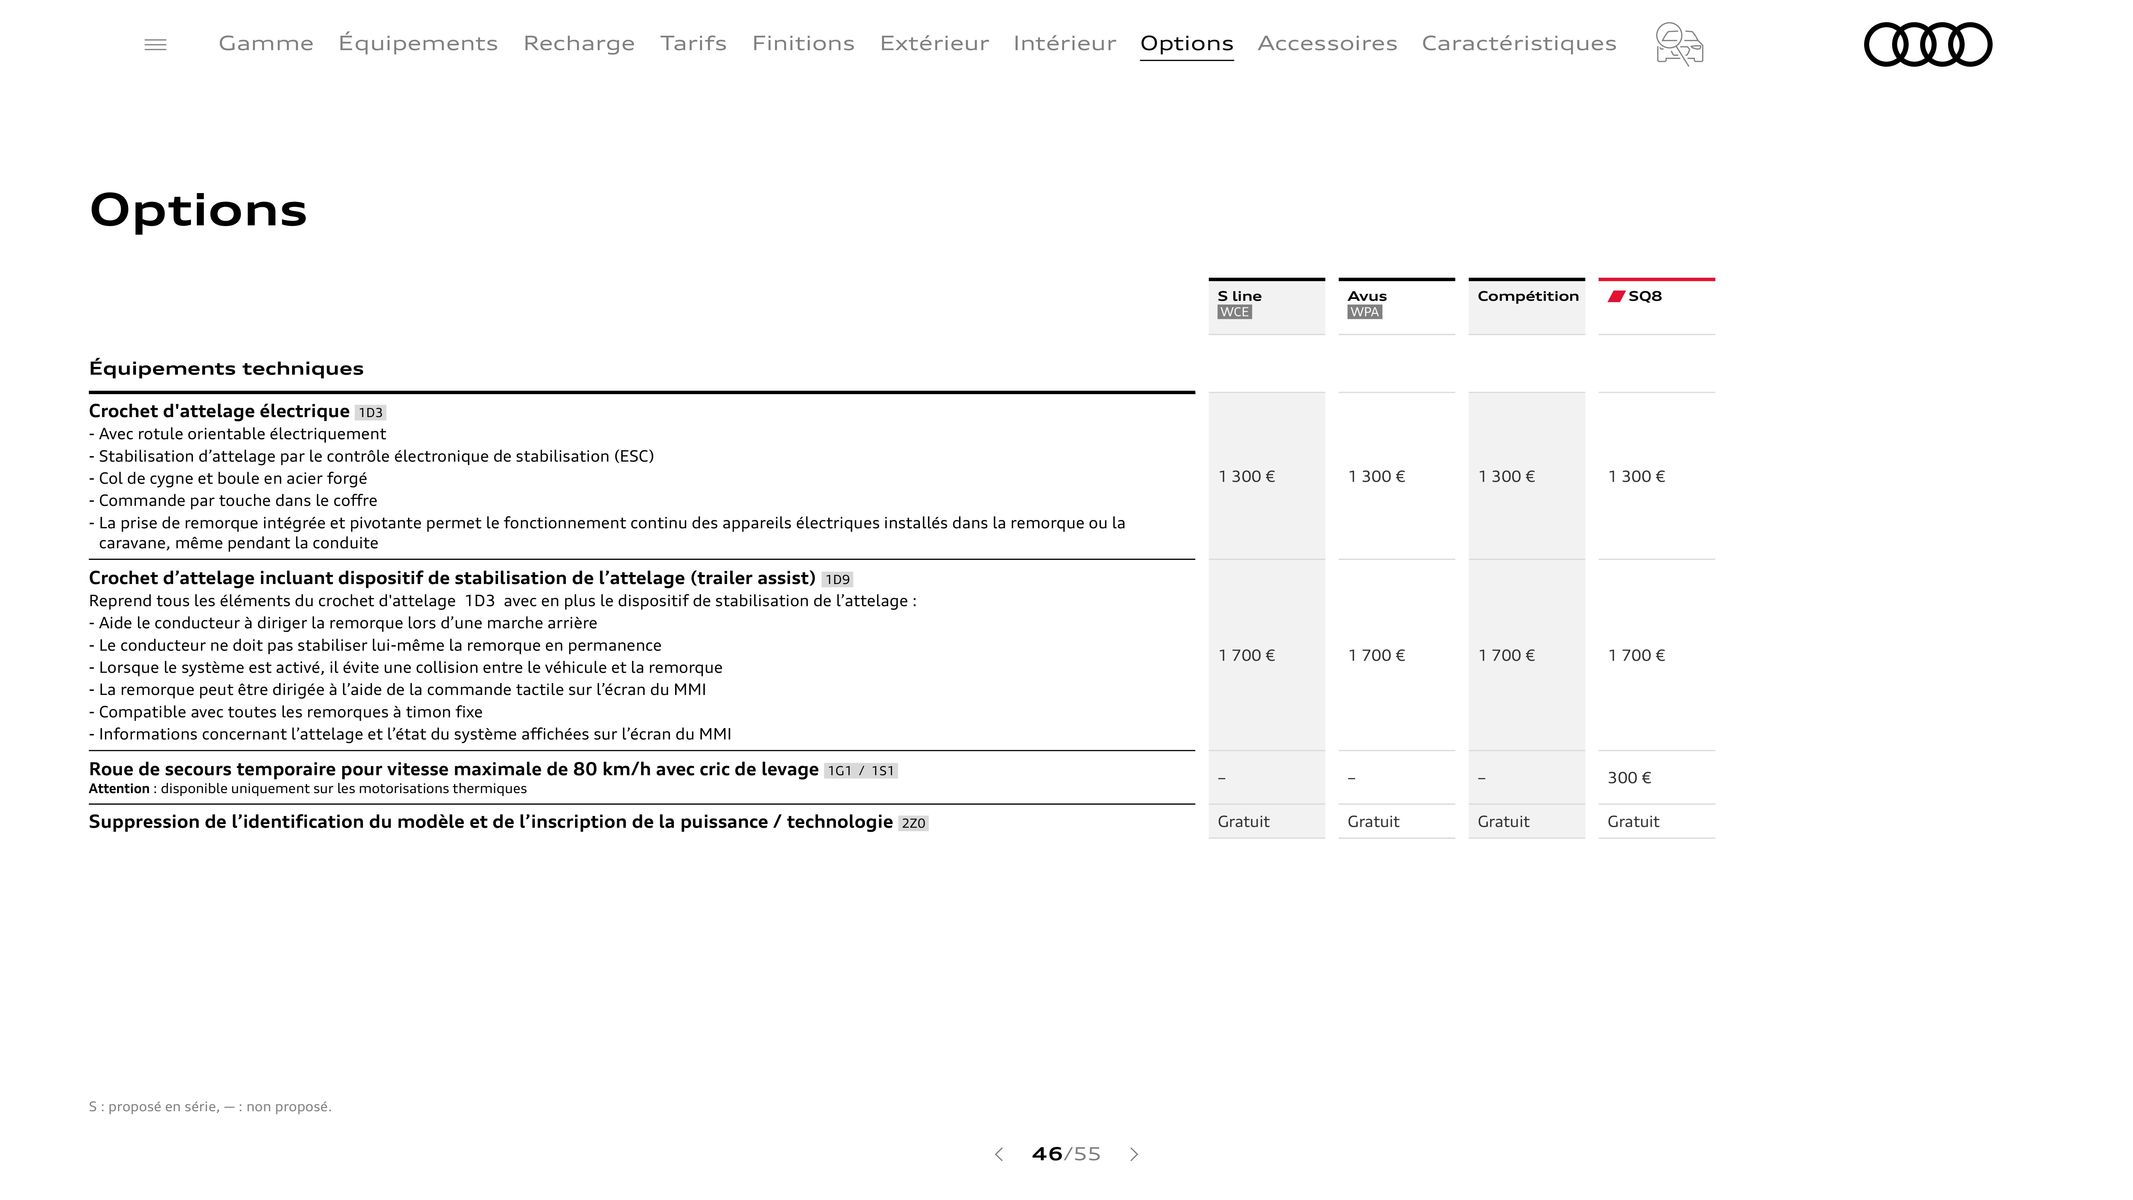
Task: Click the red SQ8 badge icon
Action: click(1616, 296)
